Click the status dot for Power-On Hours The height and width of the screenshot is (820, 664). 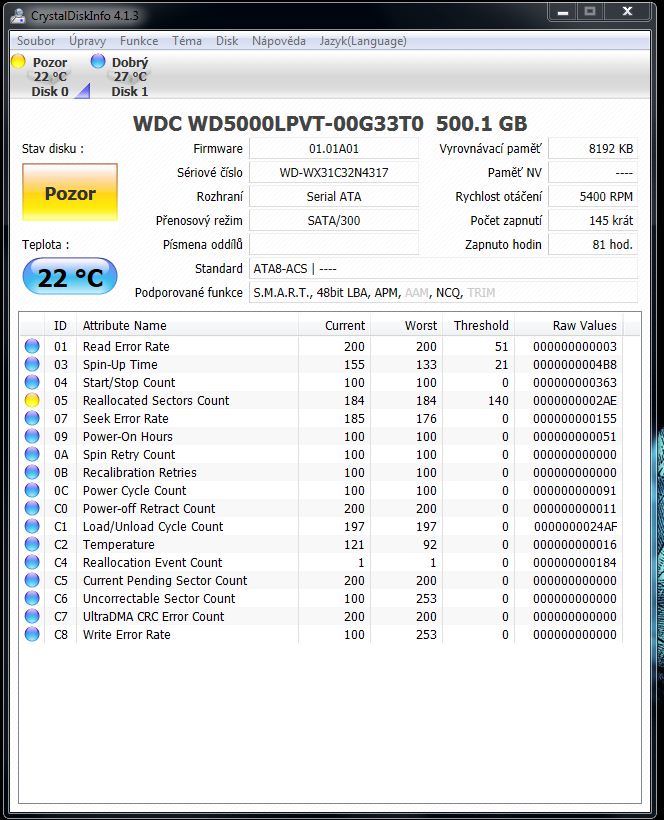pos(32,436)
